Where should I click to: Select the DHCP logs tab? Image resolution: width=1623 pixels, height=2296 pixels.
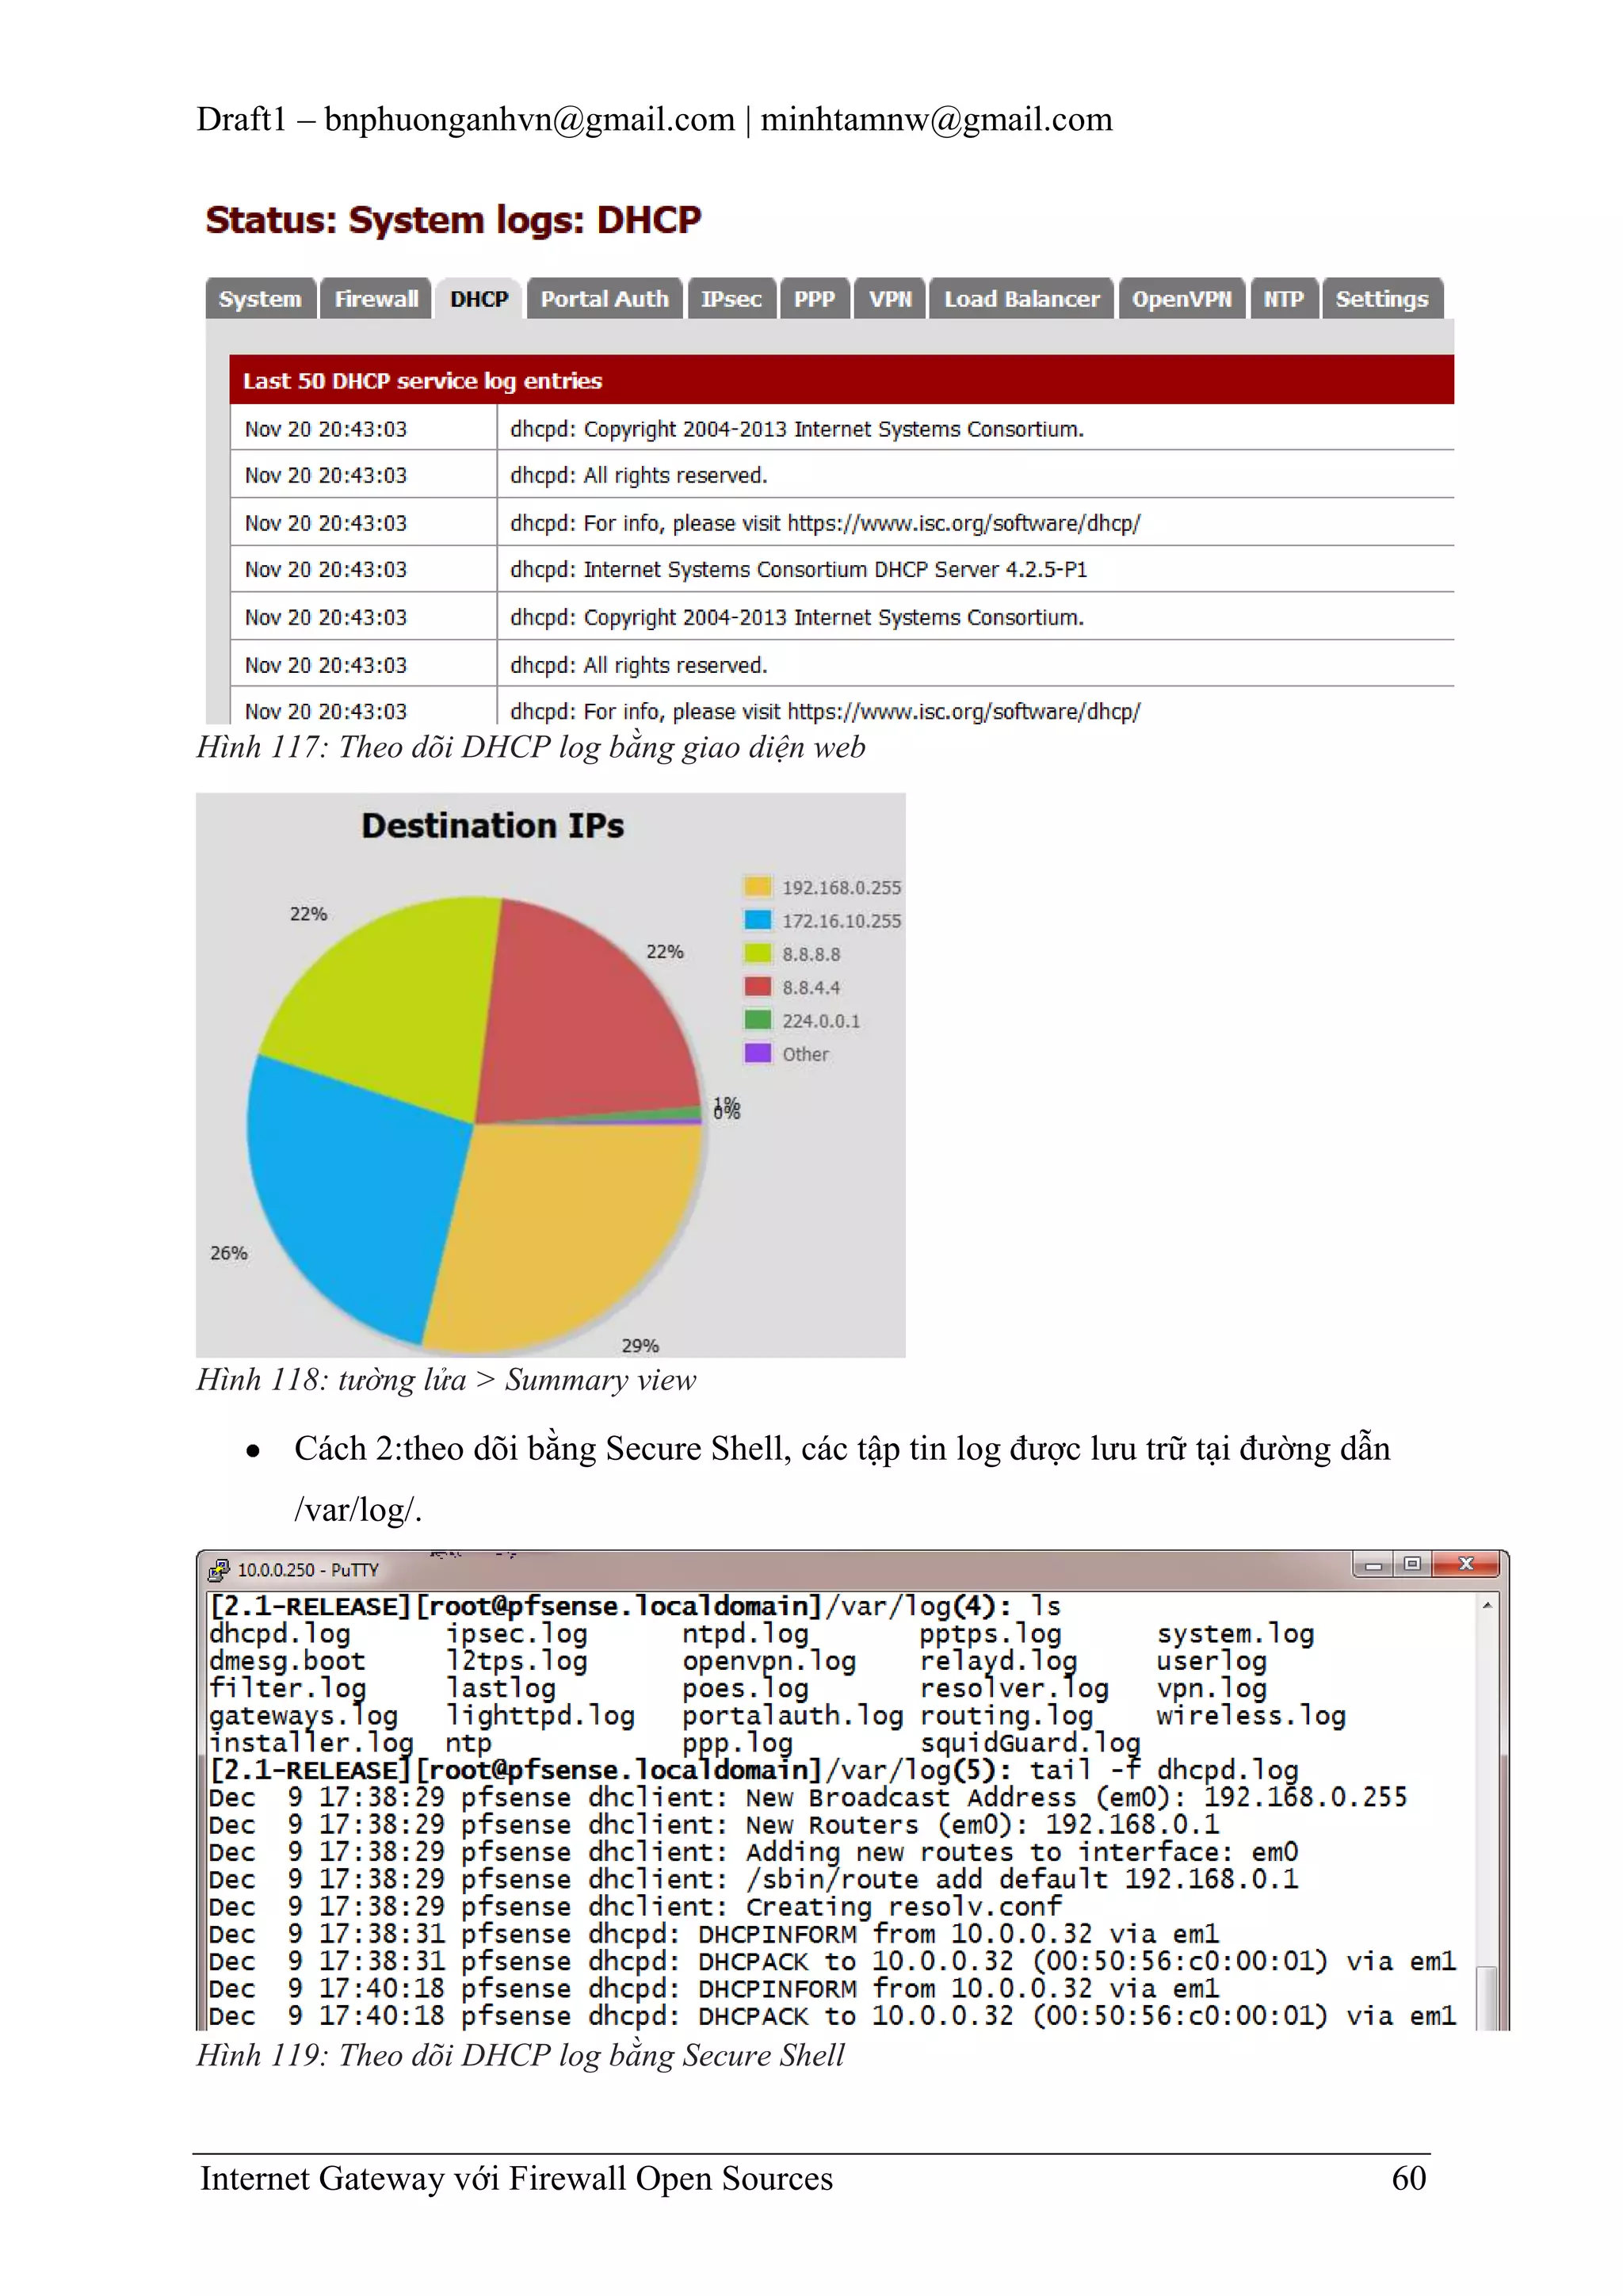(x=479, y=299)
